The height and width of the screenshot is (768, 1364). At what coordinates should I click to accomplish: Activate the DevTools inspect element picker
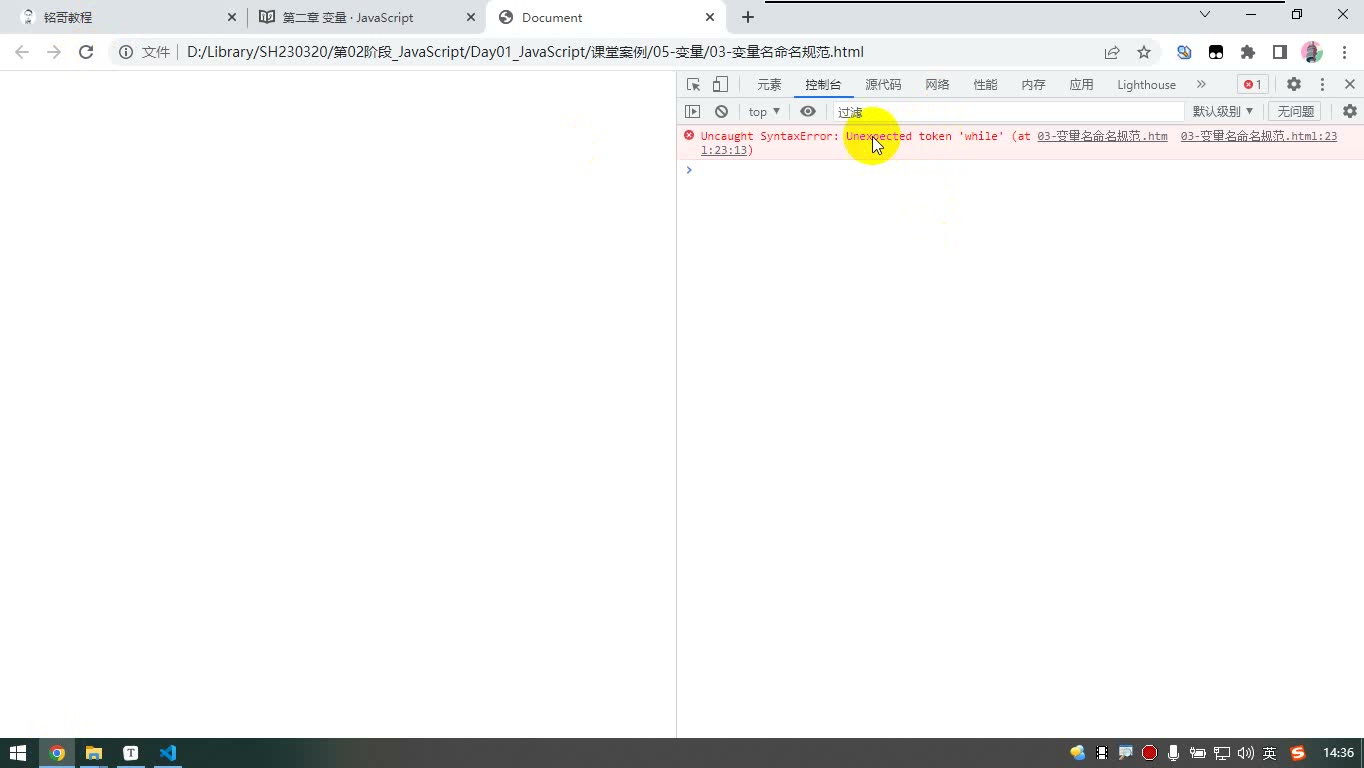693,85
